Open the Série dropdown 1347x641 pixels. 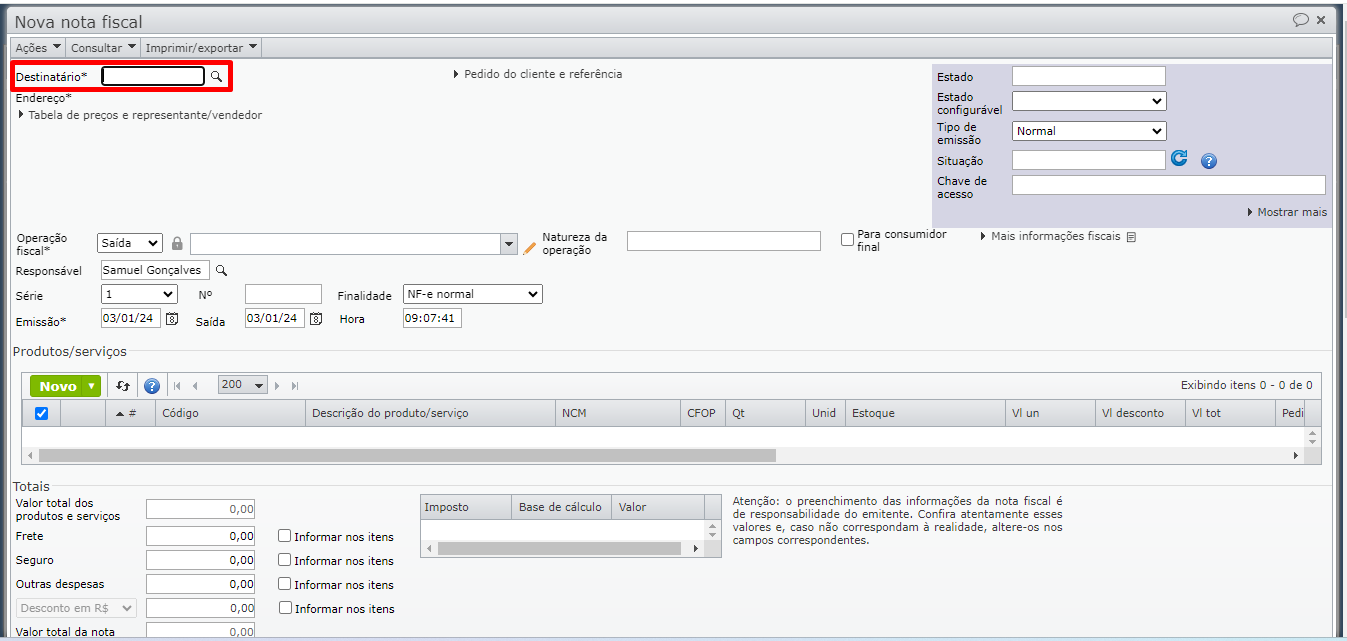click(x=139, y=294)
